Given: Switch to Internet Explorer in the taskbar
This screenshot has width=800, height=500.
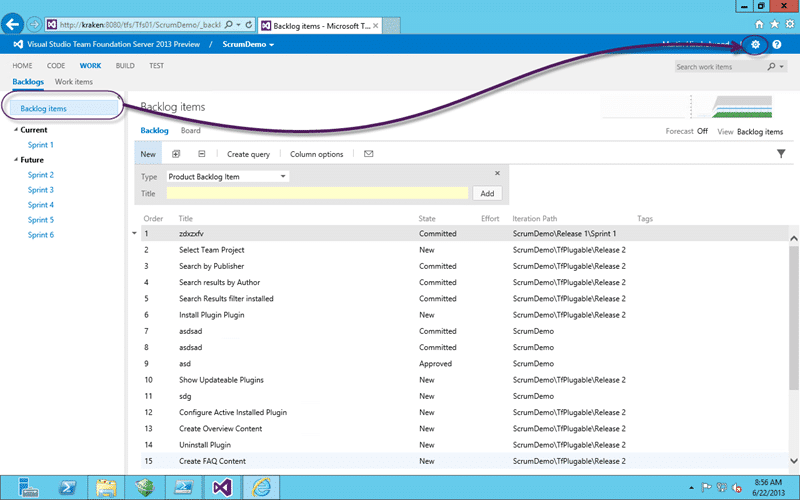Looking at the screenshot, I should click(x=261, y=488).
